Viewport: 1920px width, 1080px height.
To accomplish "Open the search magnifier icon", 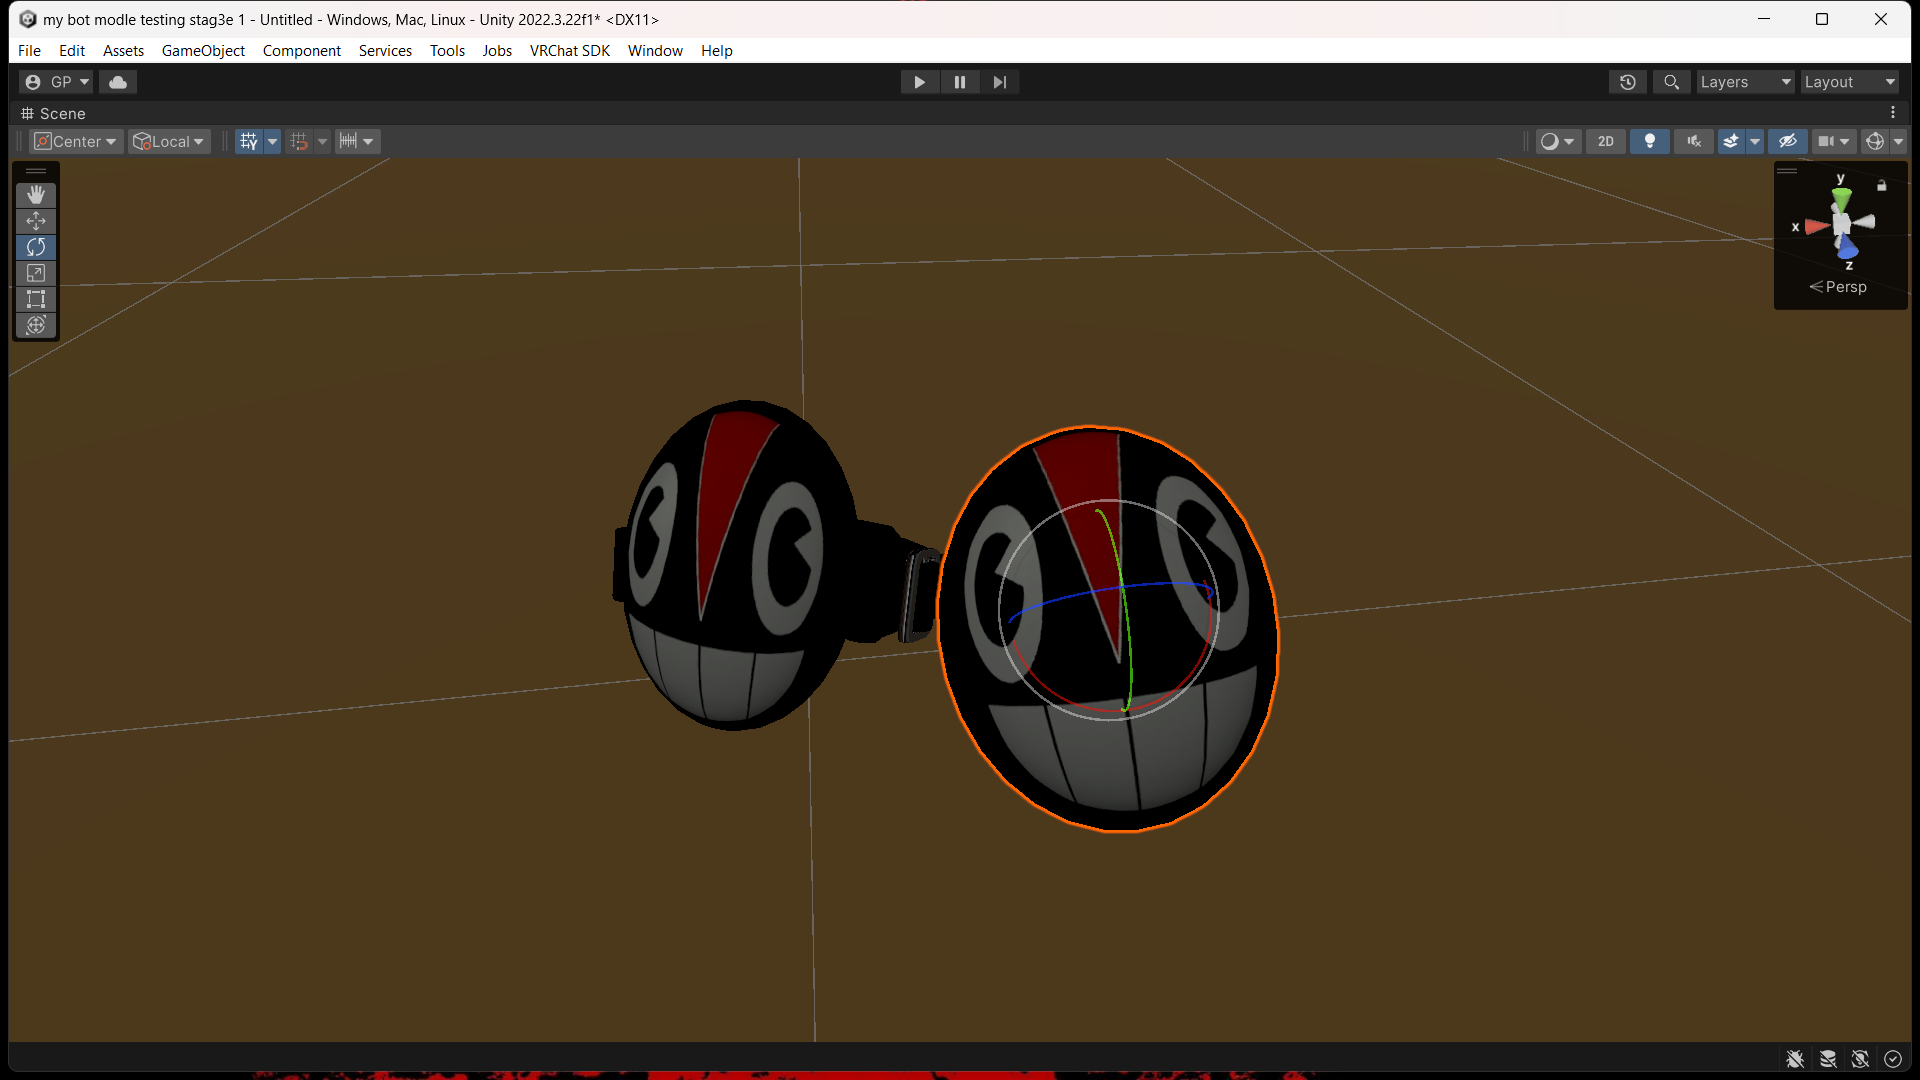I will point(1671,82).
